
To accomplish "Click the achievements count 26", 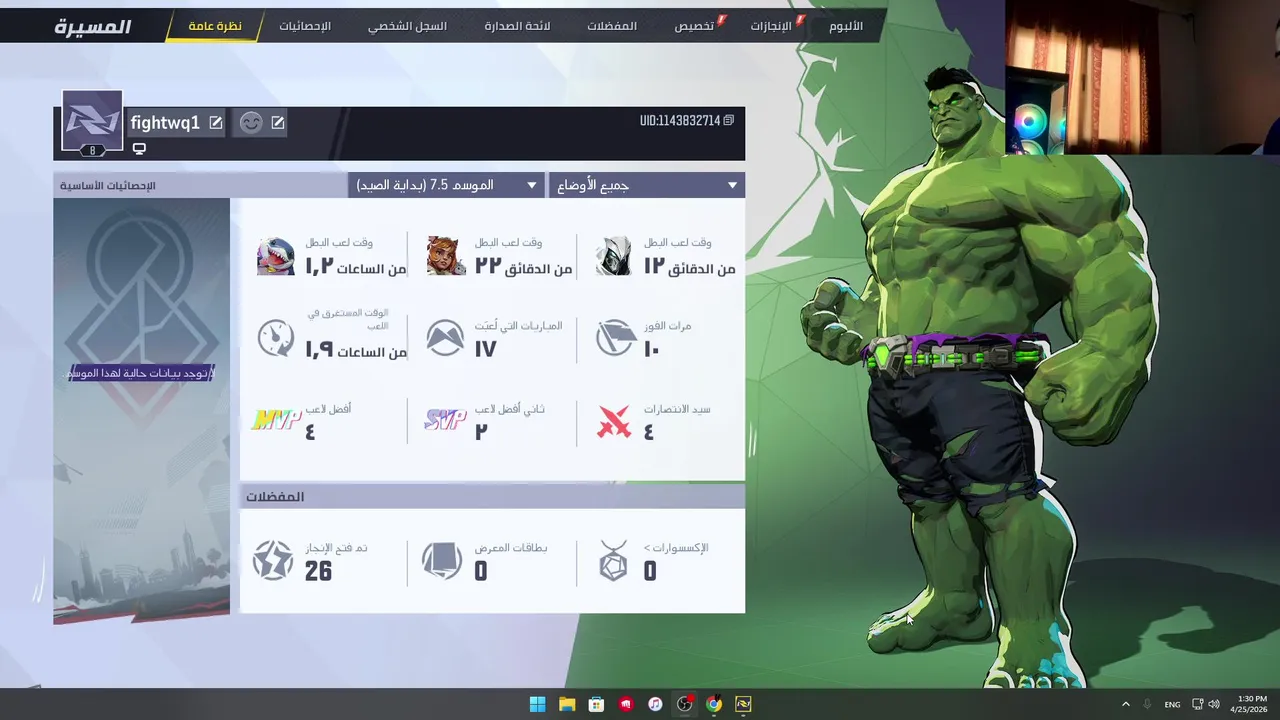I will coord(318,572).
